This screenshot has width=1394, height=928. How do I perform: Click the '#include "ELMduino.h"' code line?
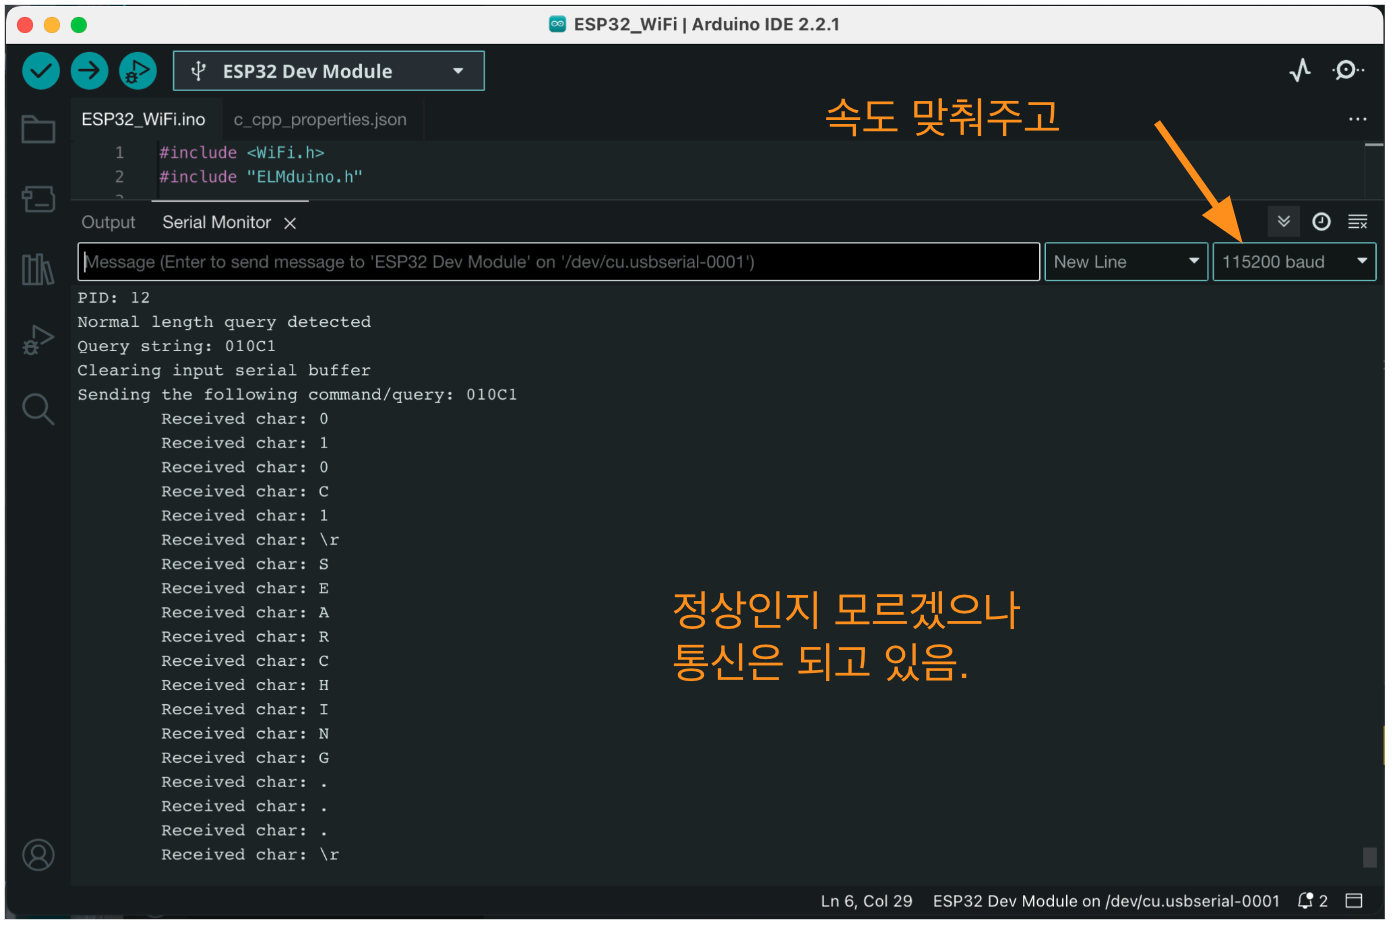pos(261,177)
